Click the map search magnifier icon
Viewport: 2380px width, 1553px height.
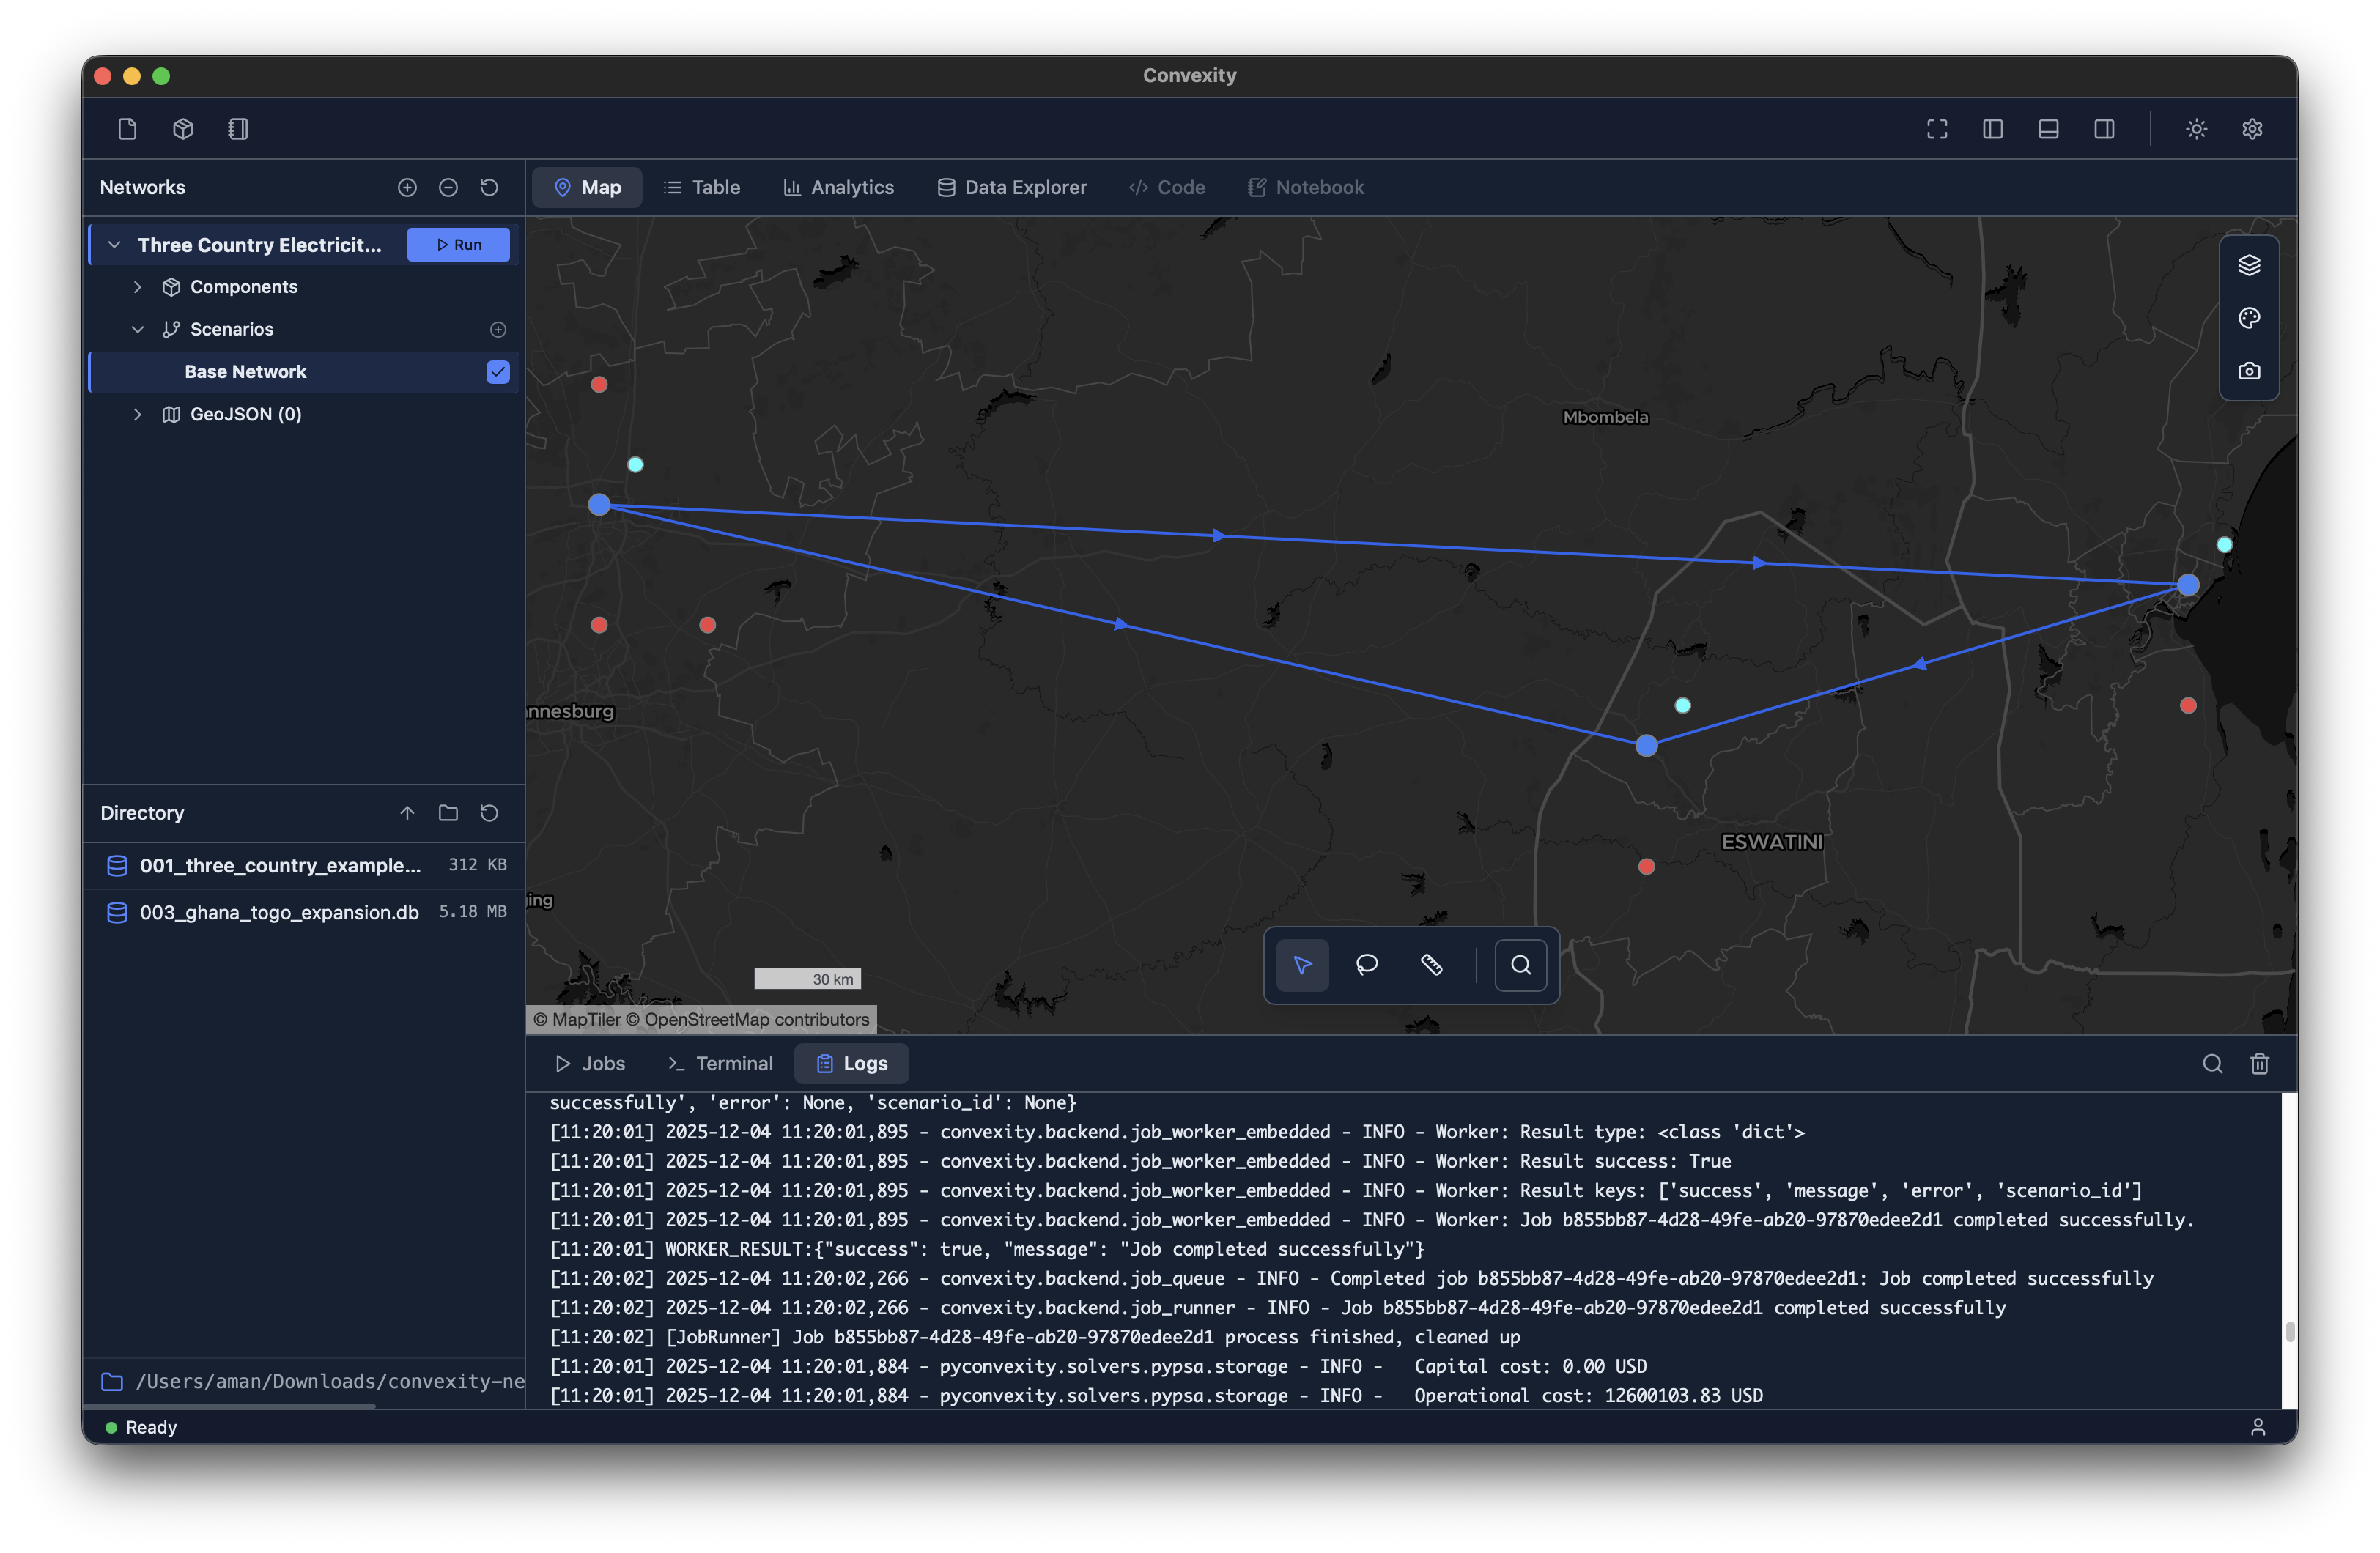click(1520, 965)
